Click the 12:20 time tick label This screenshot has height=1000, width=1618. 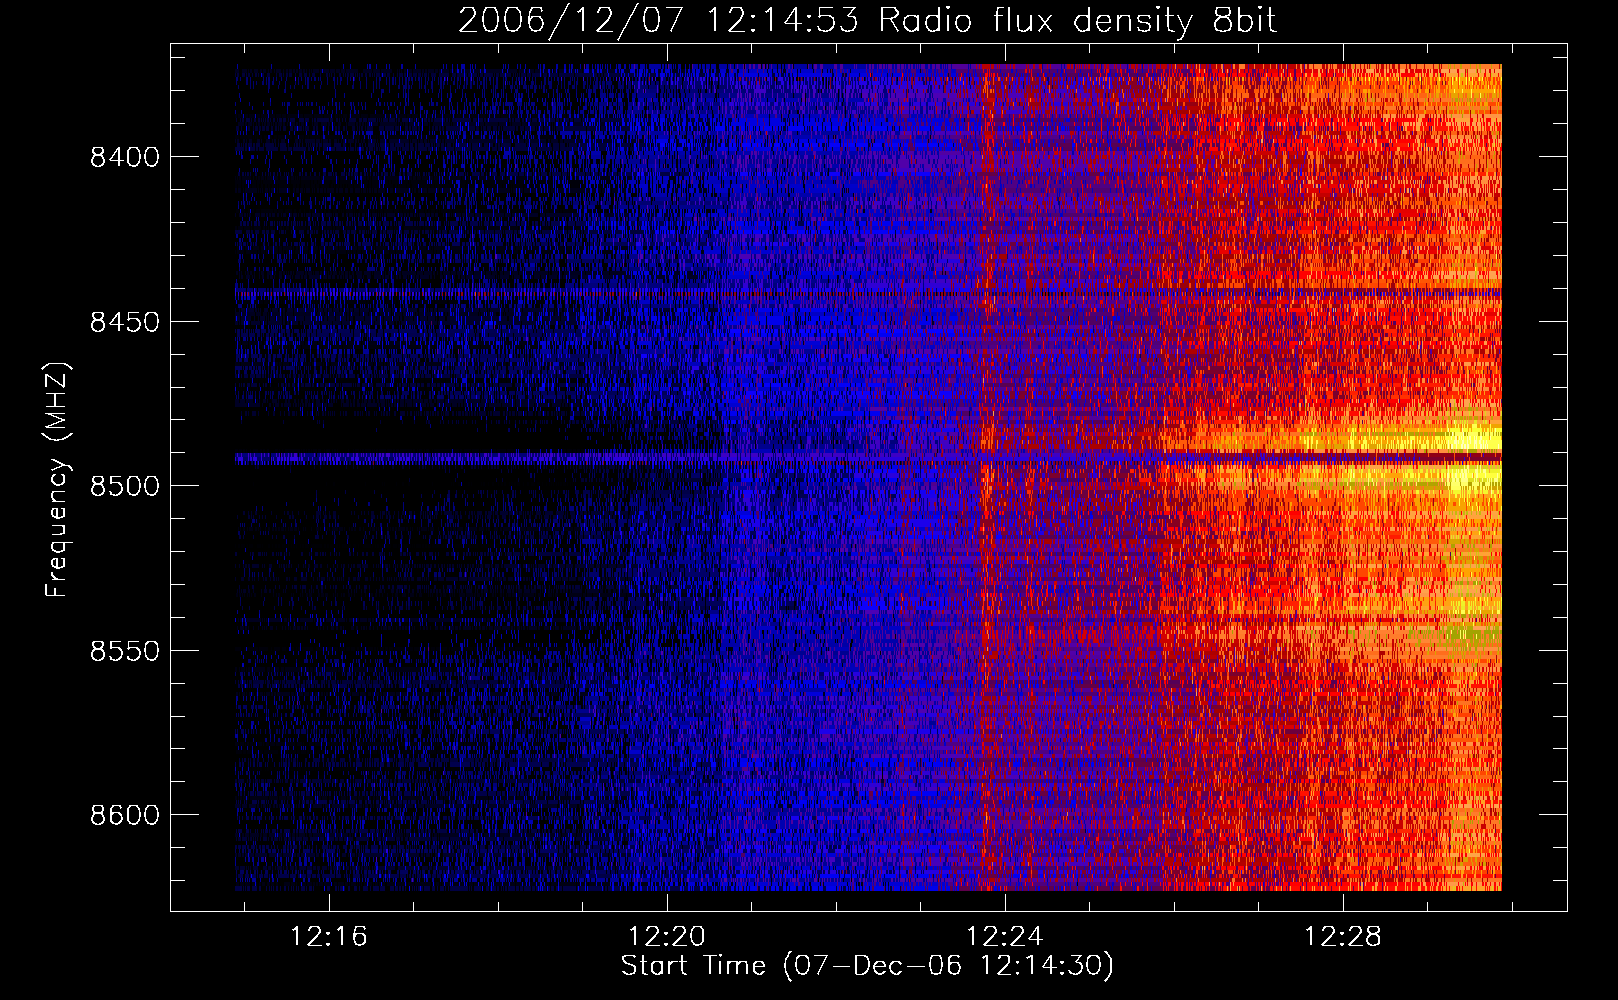[666, 936]
